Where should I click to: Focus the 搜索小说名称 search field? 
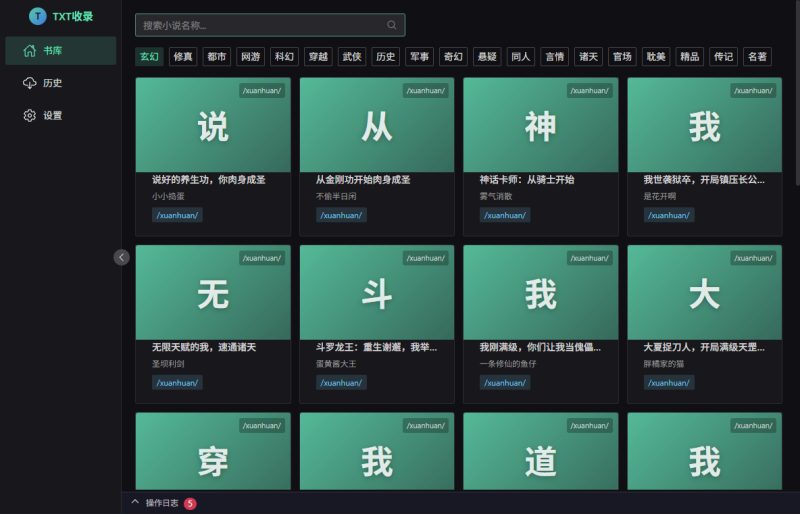point(260,25)
